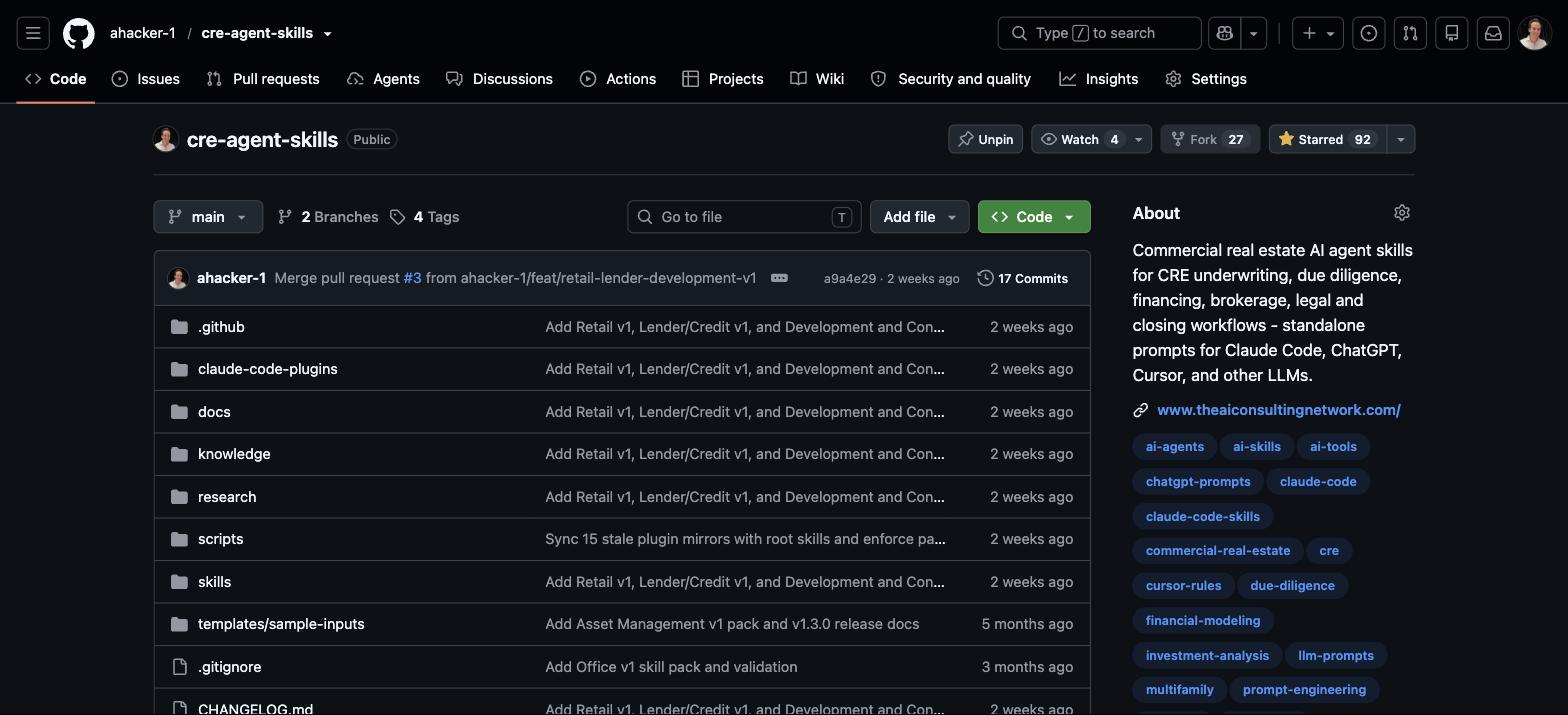Open the user profile avatar menu
The image size is (1568, 715).
1535,33
